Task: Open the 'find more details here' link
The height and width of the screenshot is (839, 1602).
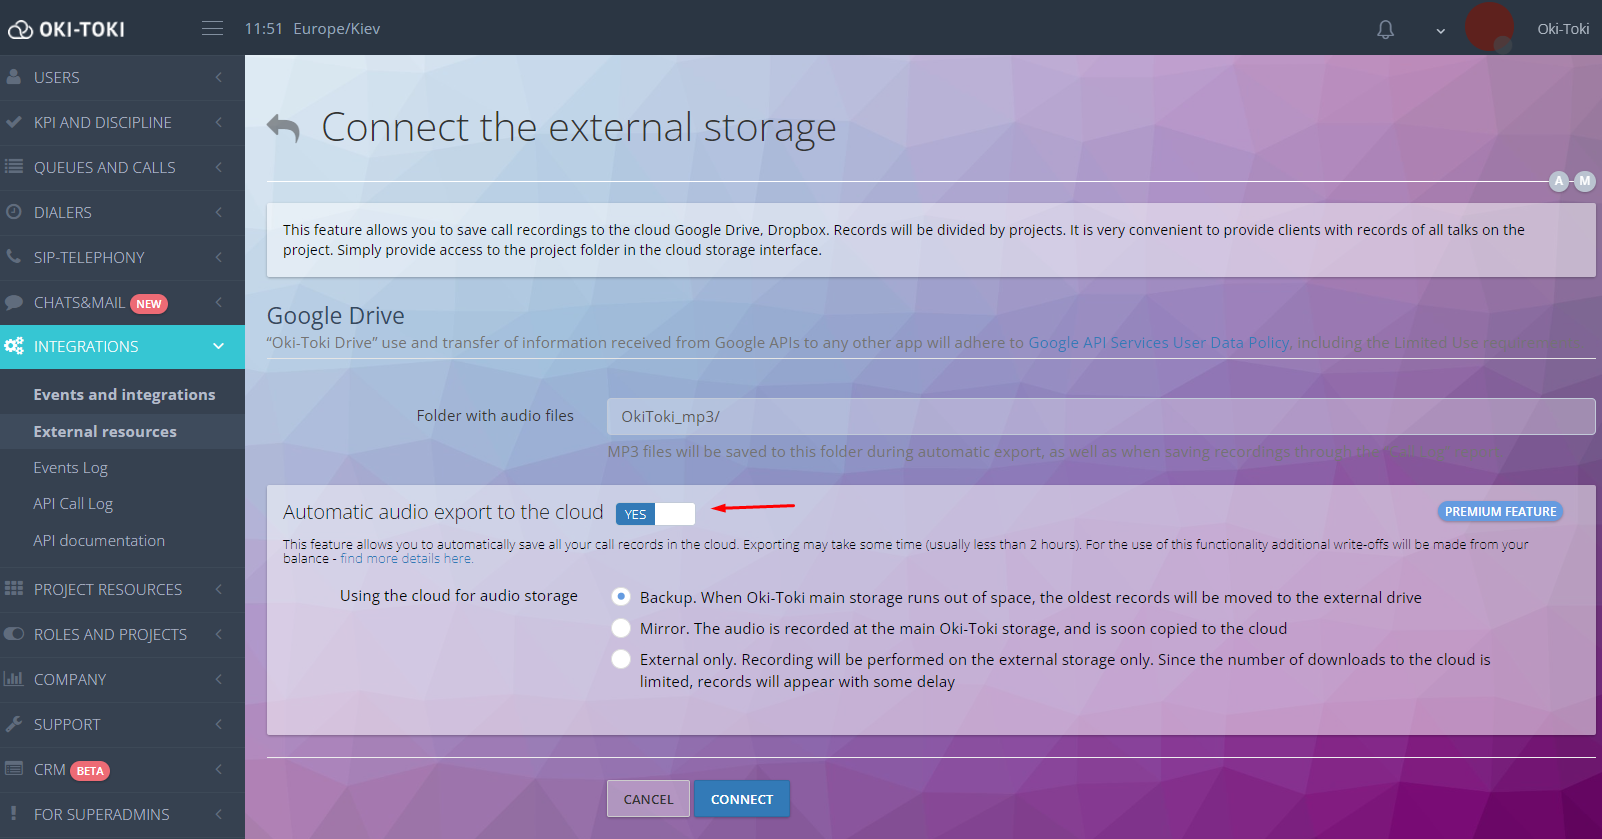Action: [x=406, y=559]
